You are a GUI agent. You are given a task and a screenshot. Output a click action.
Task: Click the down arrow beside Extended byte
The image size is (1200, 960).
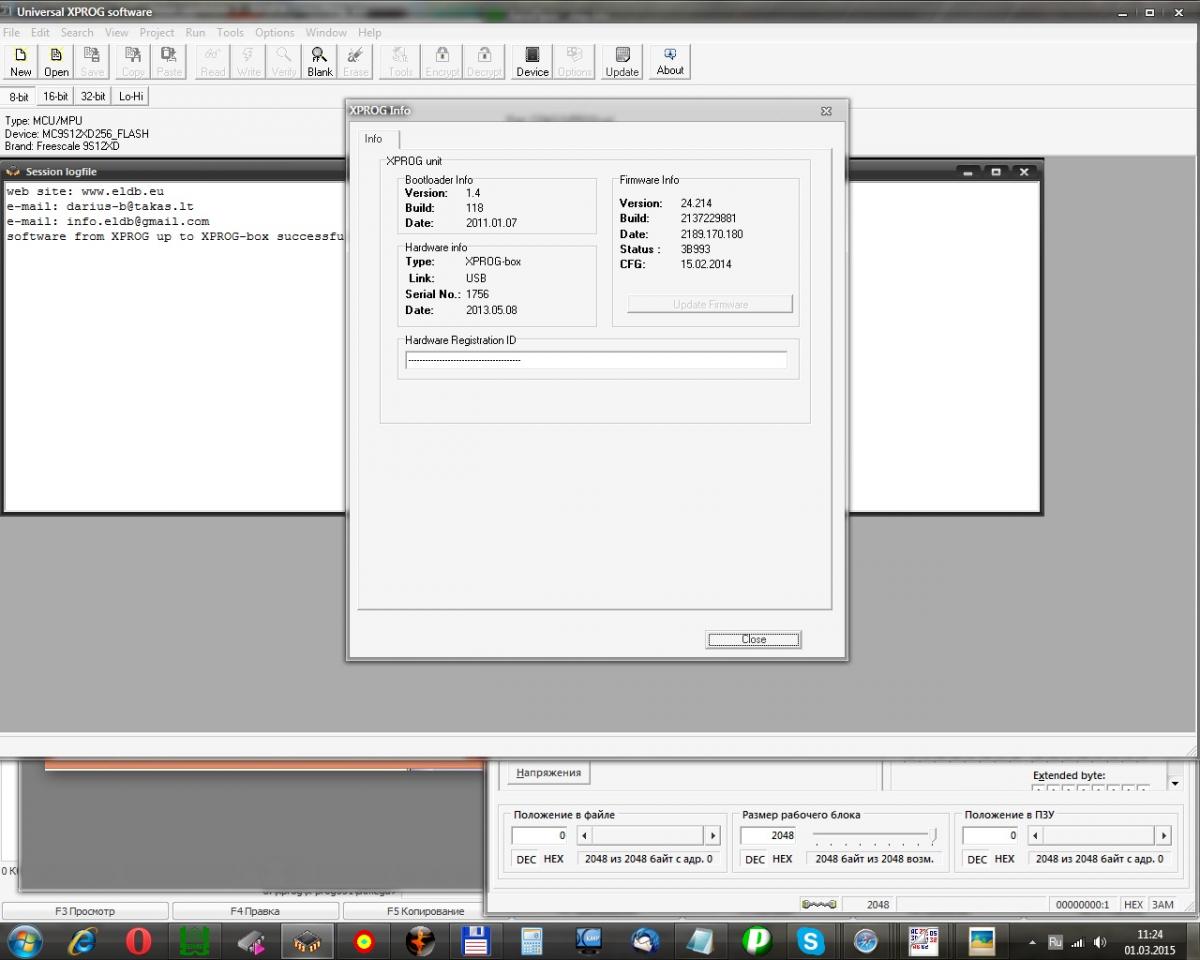point(1175,784)
